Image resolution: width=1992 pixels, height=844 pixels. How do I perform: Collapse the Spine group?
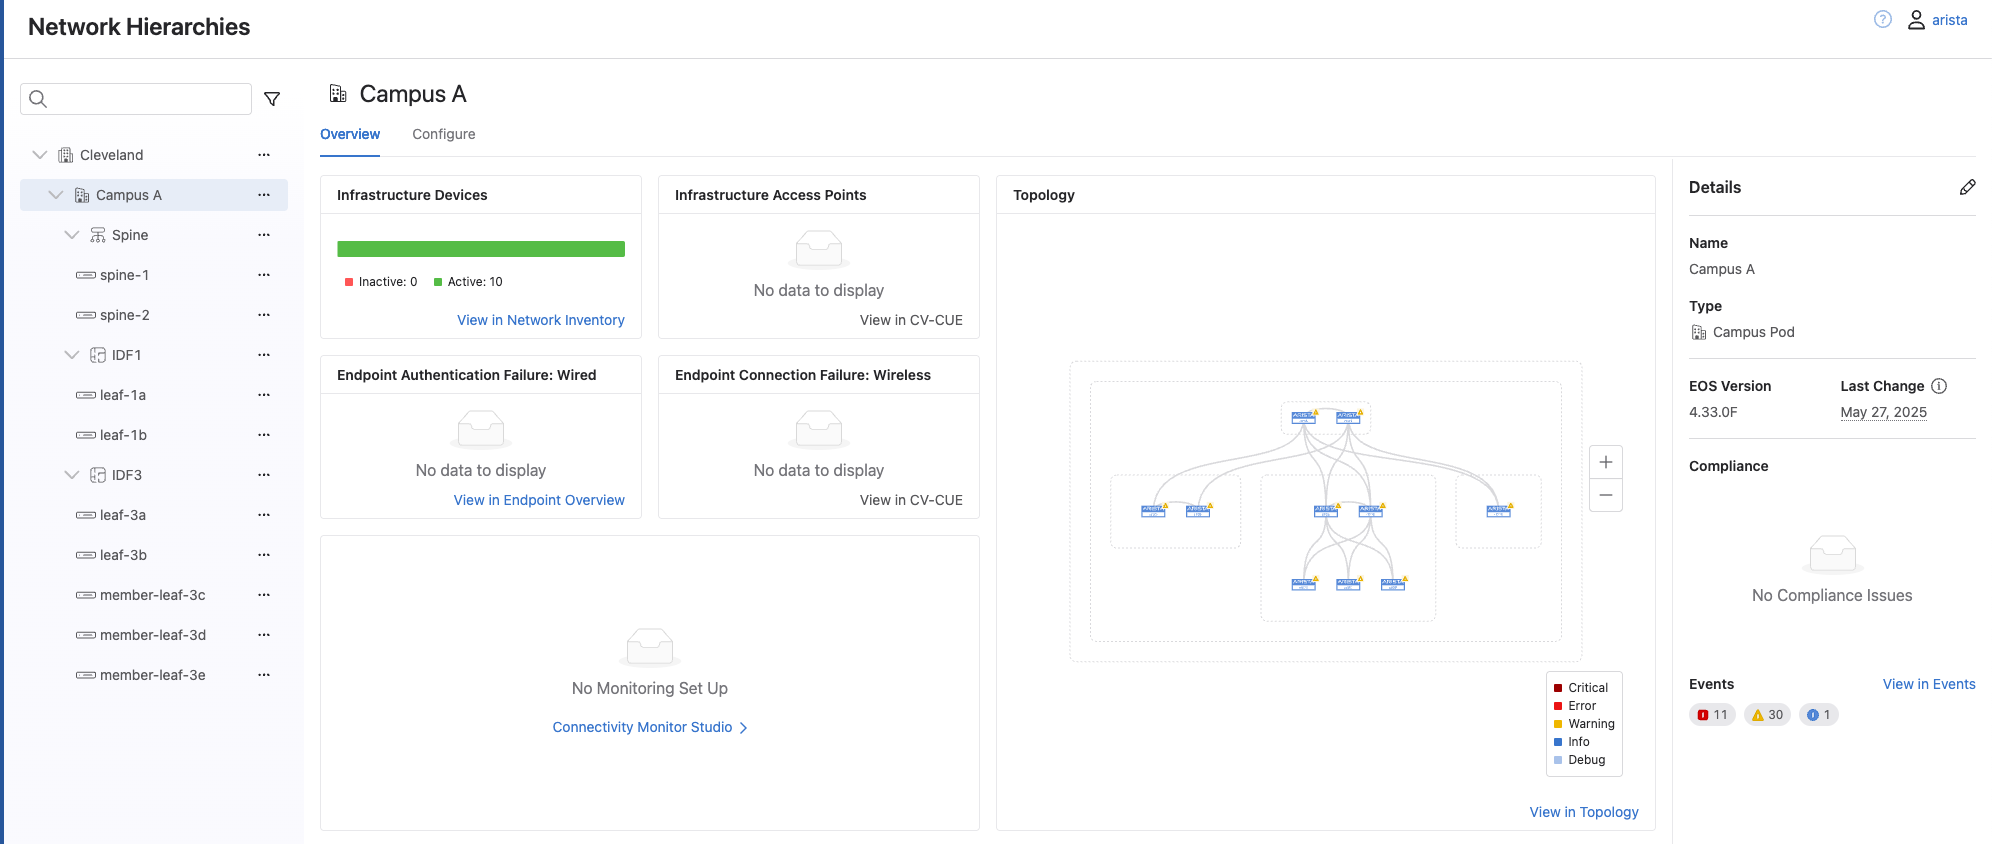point(72,235)
